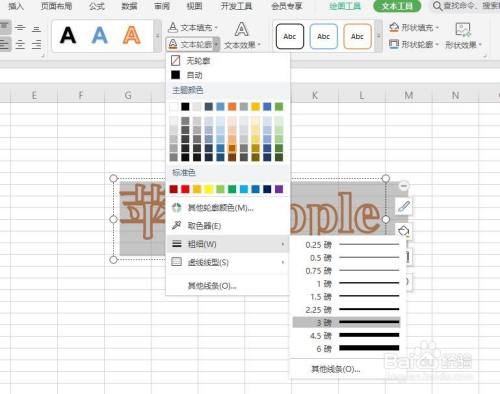
Task: Open the 页面布局 ribbon tab
Action: (57, 6)
